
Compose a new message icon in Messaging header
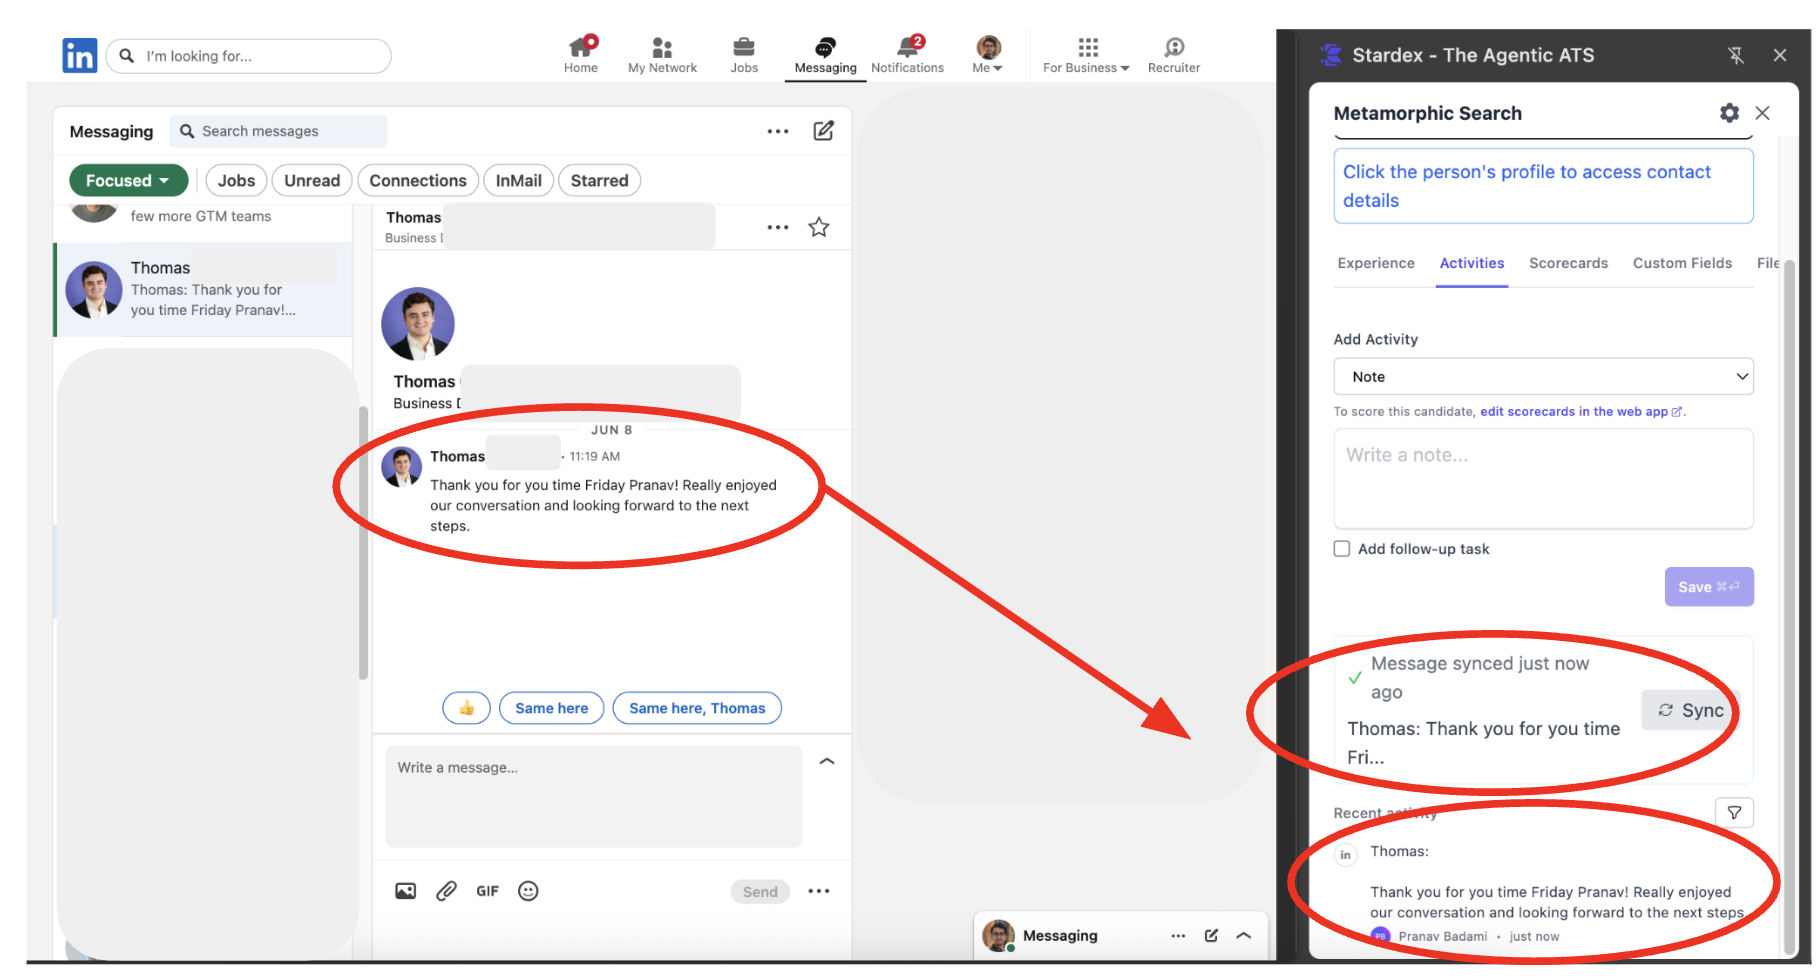click(x=823, y=131)
